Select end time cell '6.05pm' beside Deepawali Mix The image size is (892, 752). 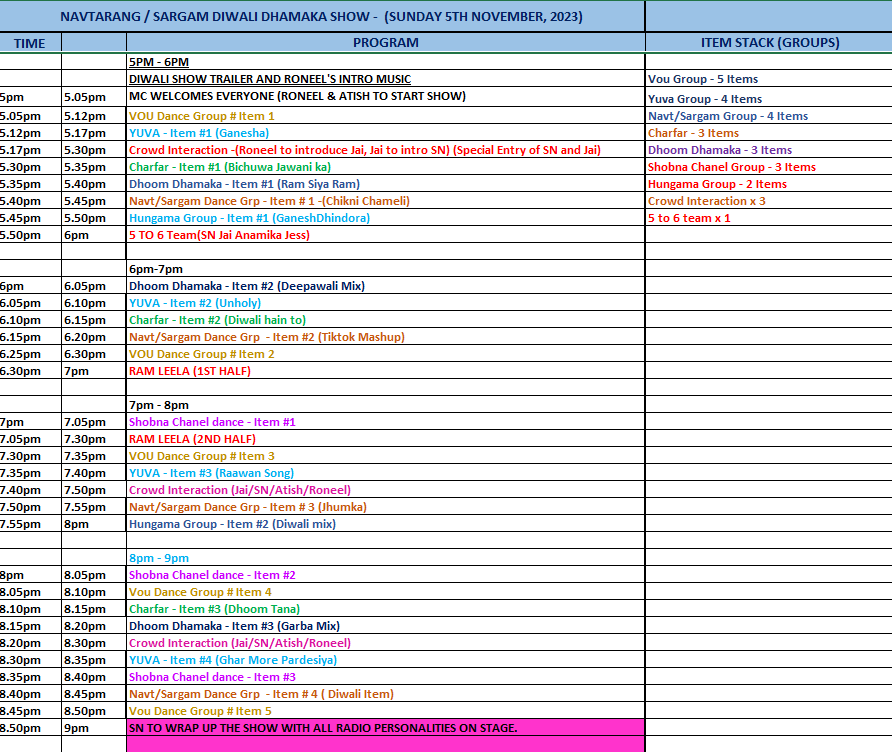click(94, 286)
